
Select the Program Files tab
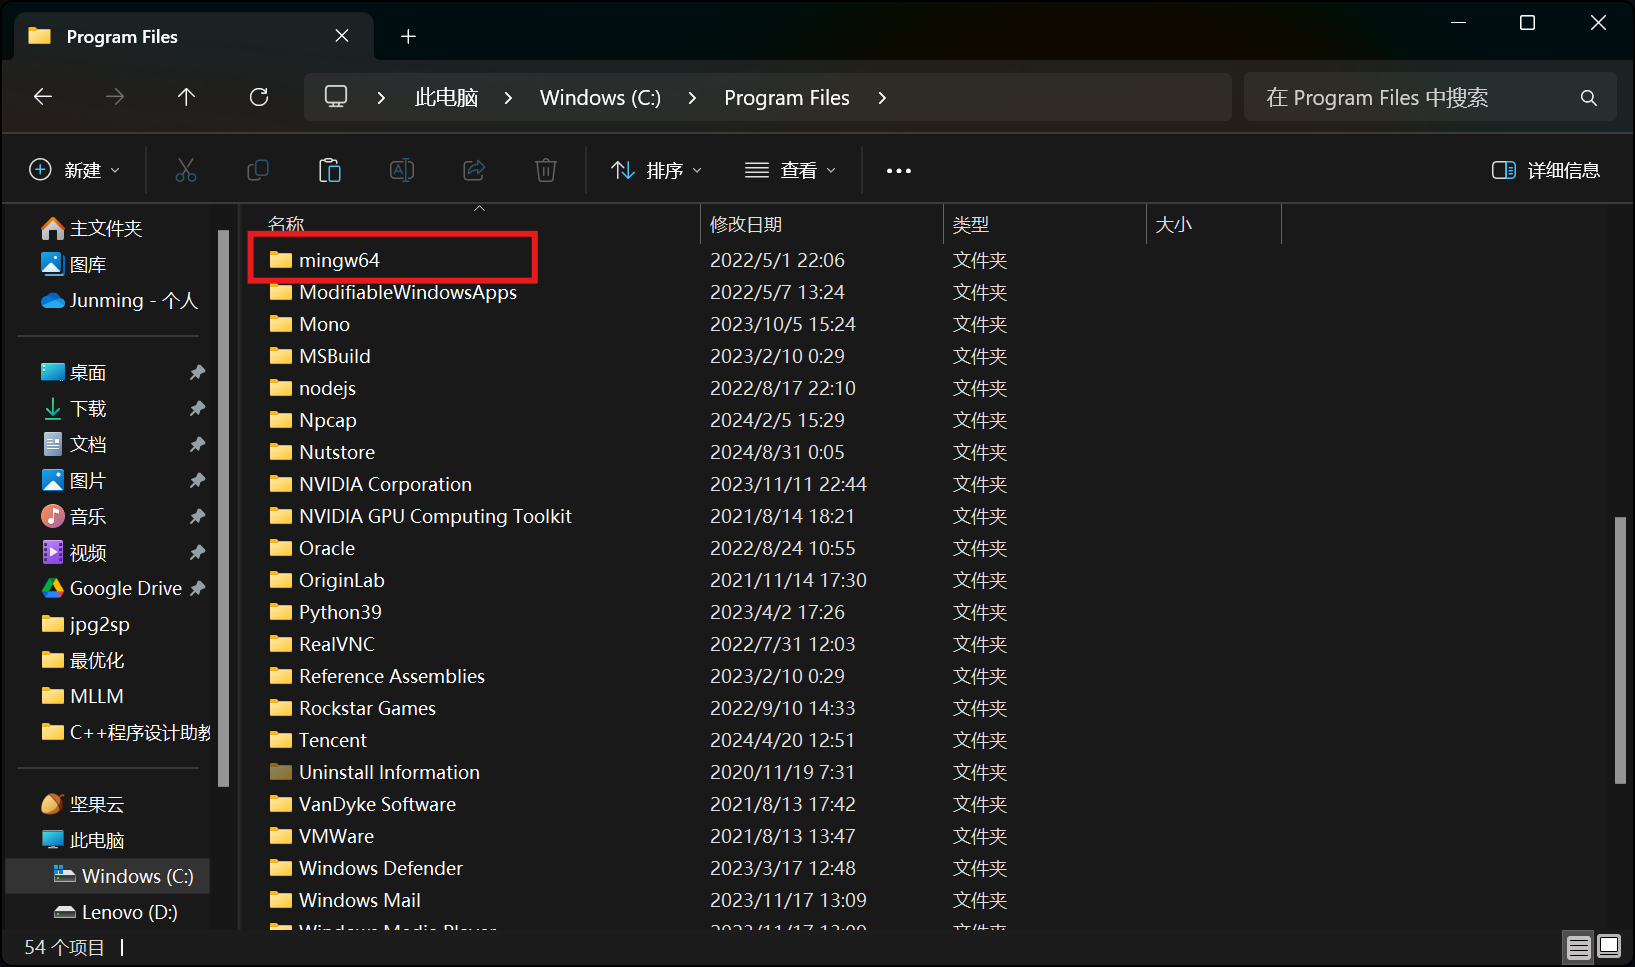click(194, 37)
